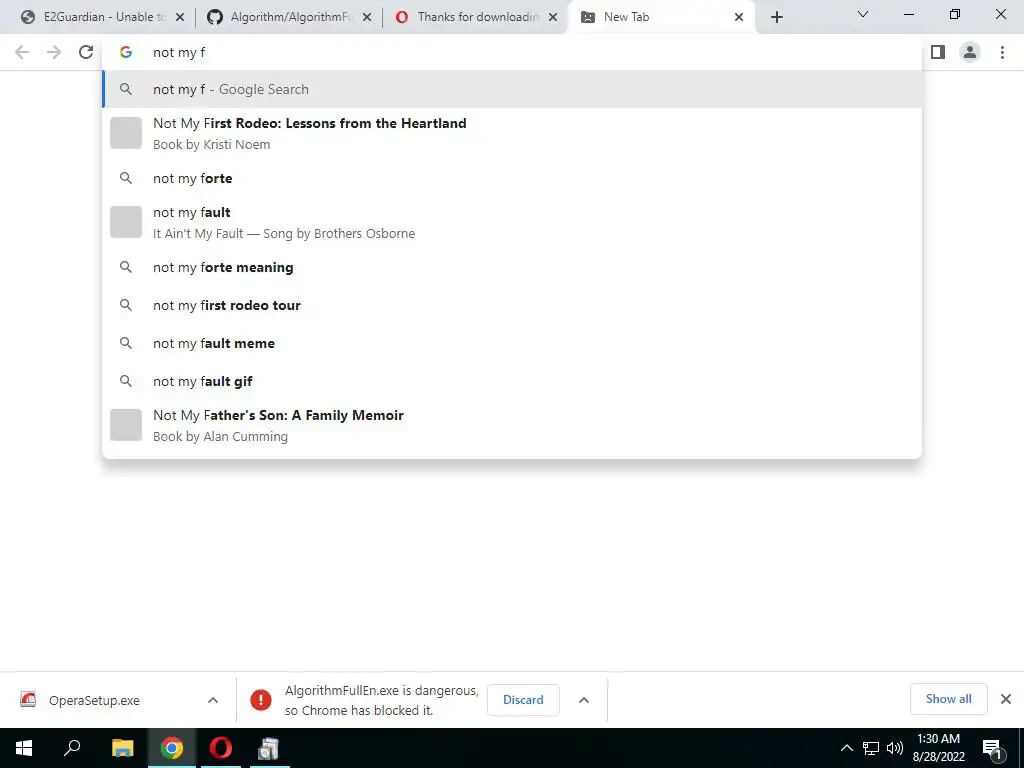Close the Algorithm GitHub tab
Viewport: 1024px width, 768px height.
pos(367,18)
